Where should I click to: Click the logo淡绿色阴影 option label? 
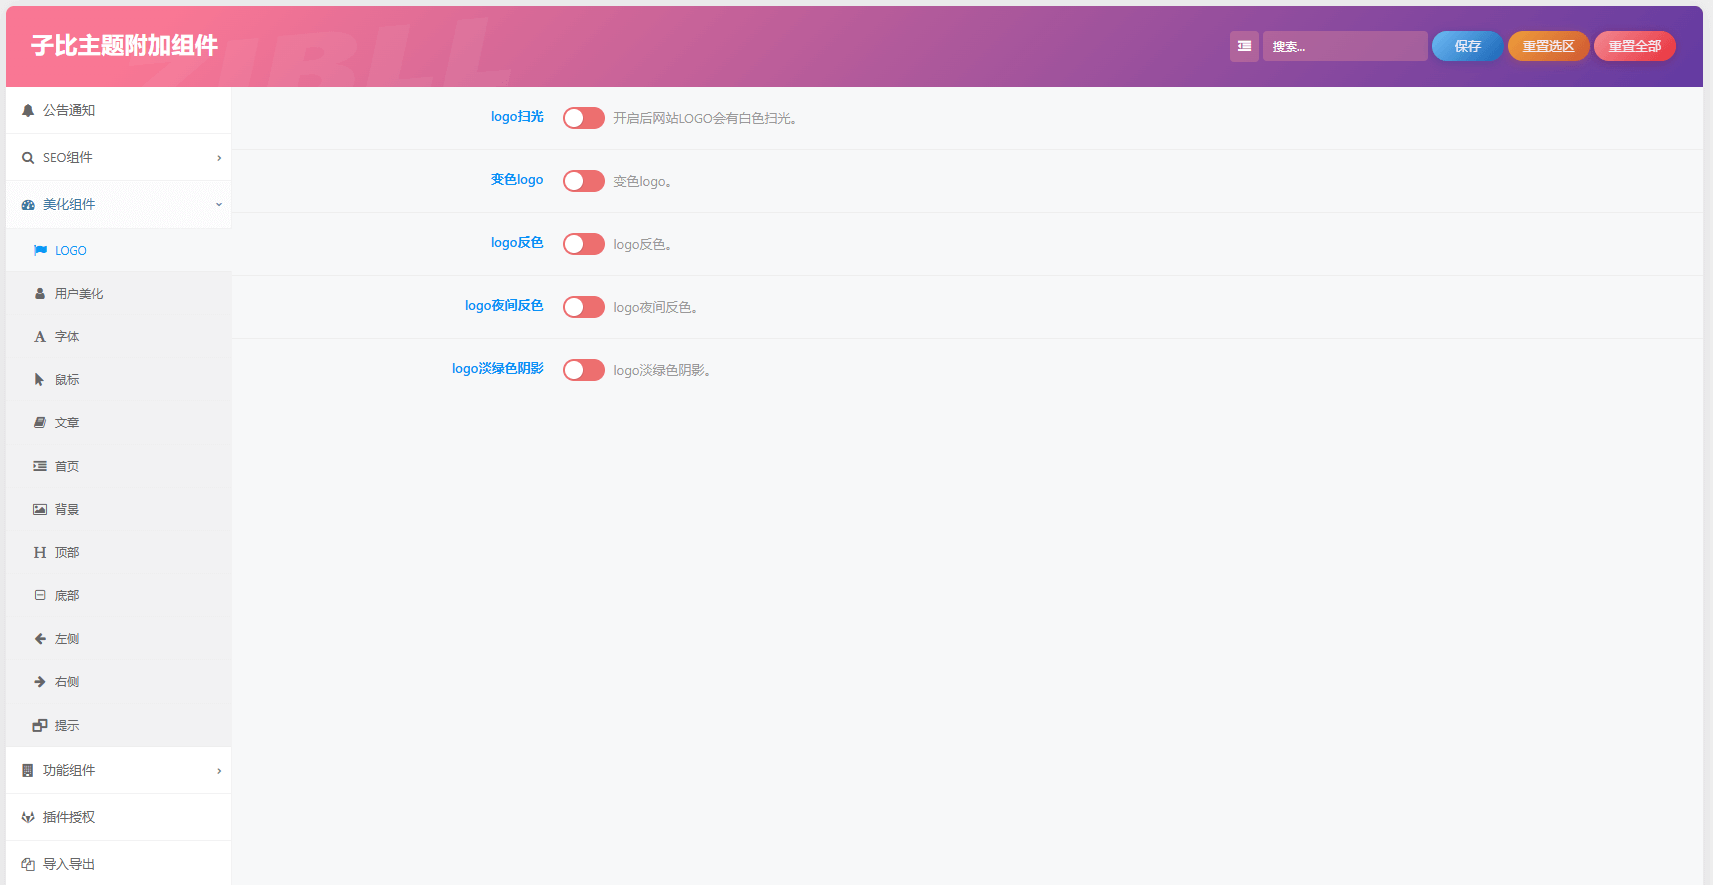(498, 369)
